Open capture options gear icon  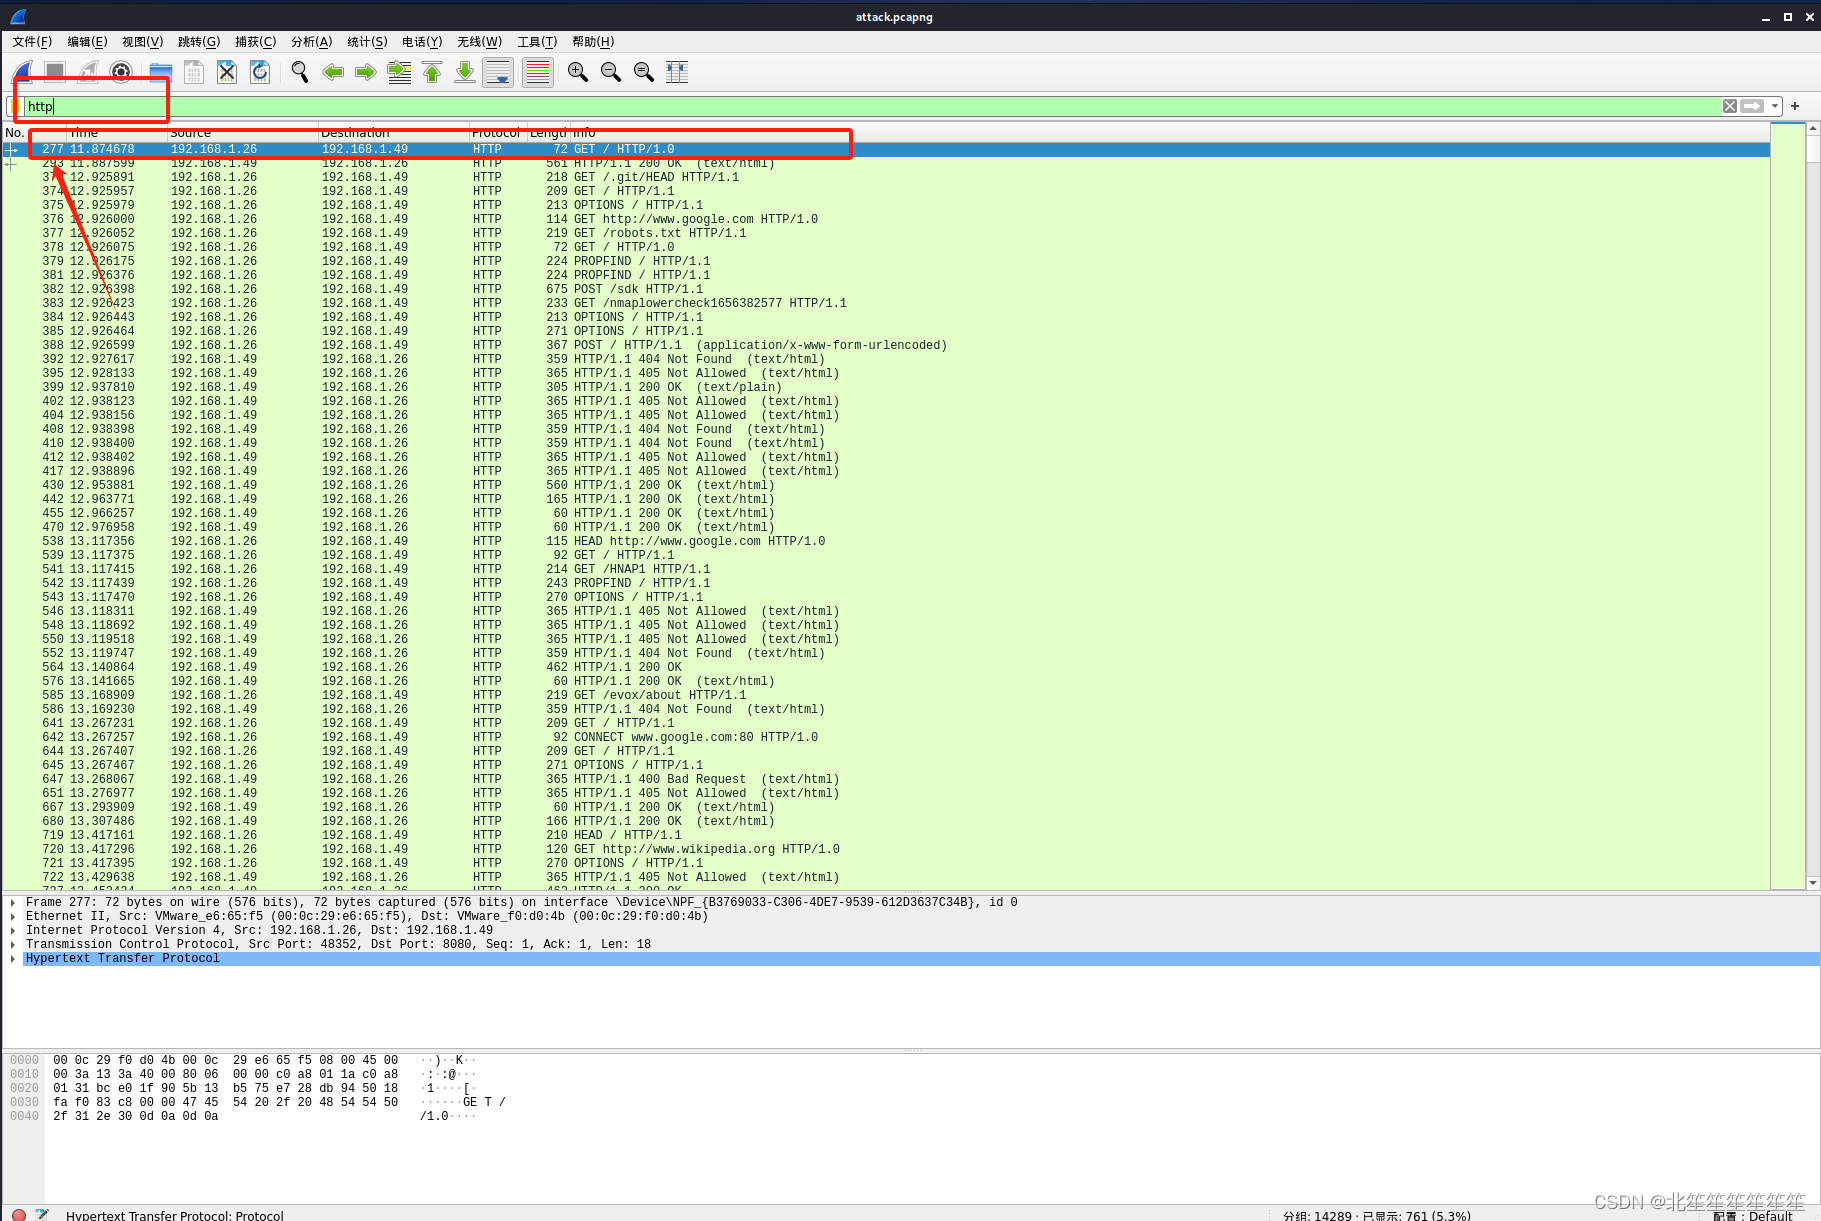(121, 72)
